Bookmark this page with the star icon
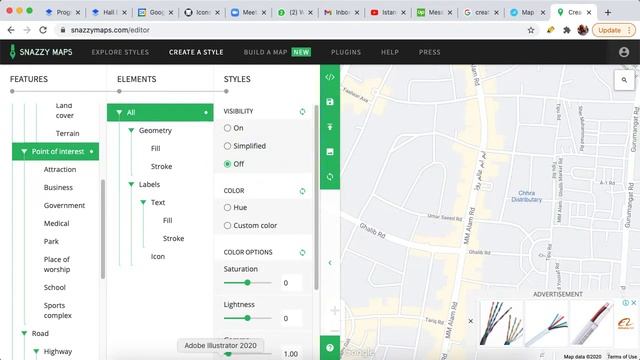 coord(531,30)
